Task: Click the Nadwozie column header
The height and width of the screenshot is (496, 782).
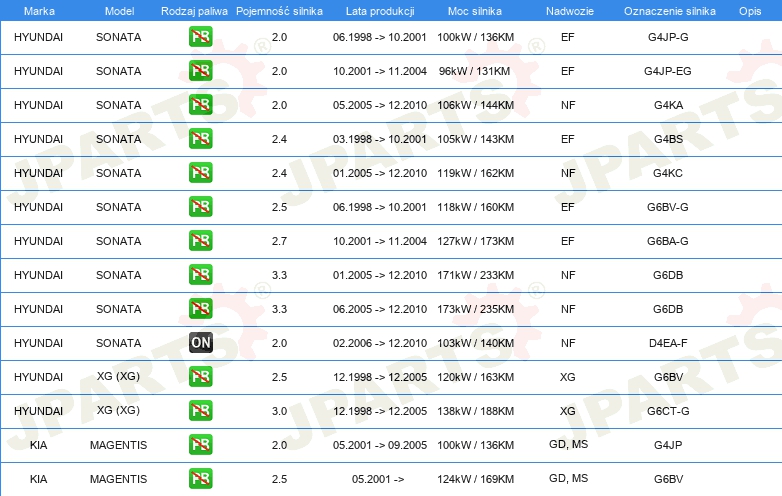Action: click(x=570, y=11)
